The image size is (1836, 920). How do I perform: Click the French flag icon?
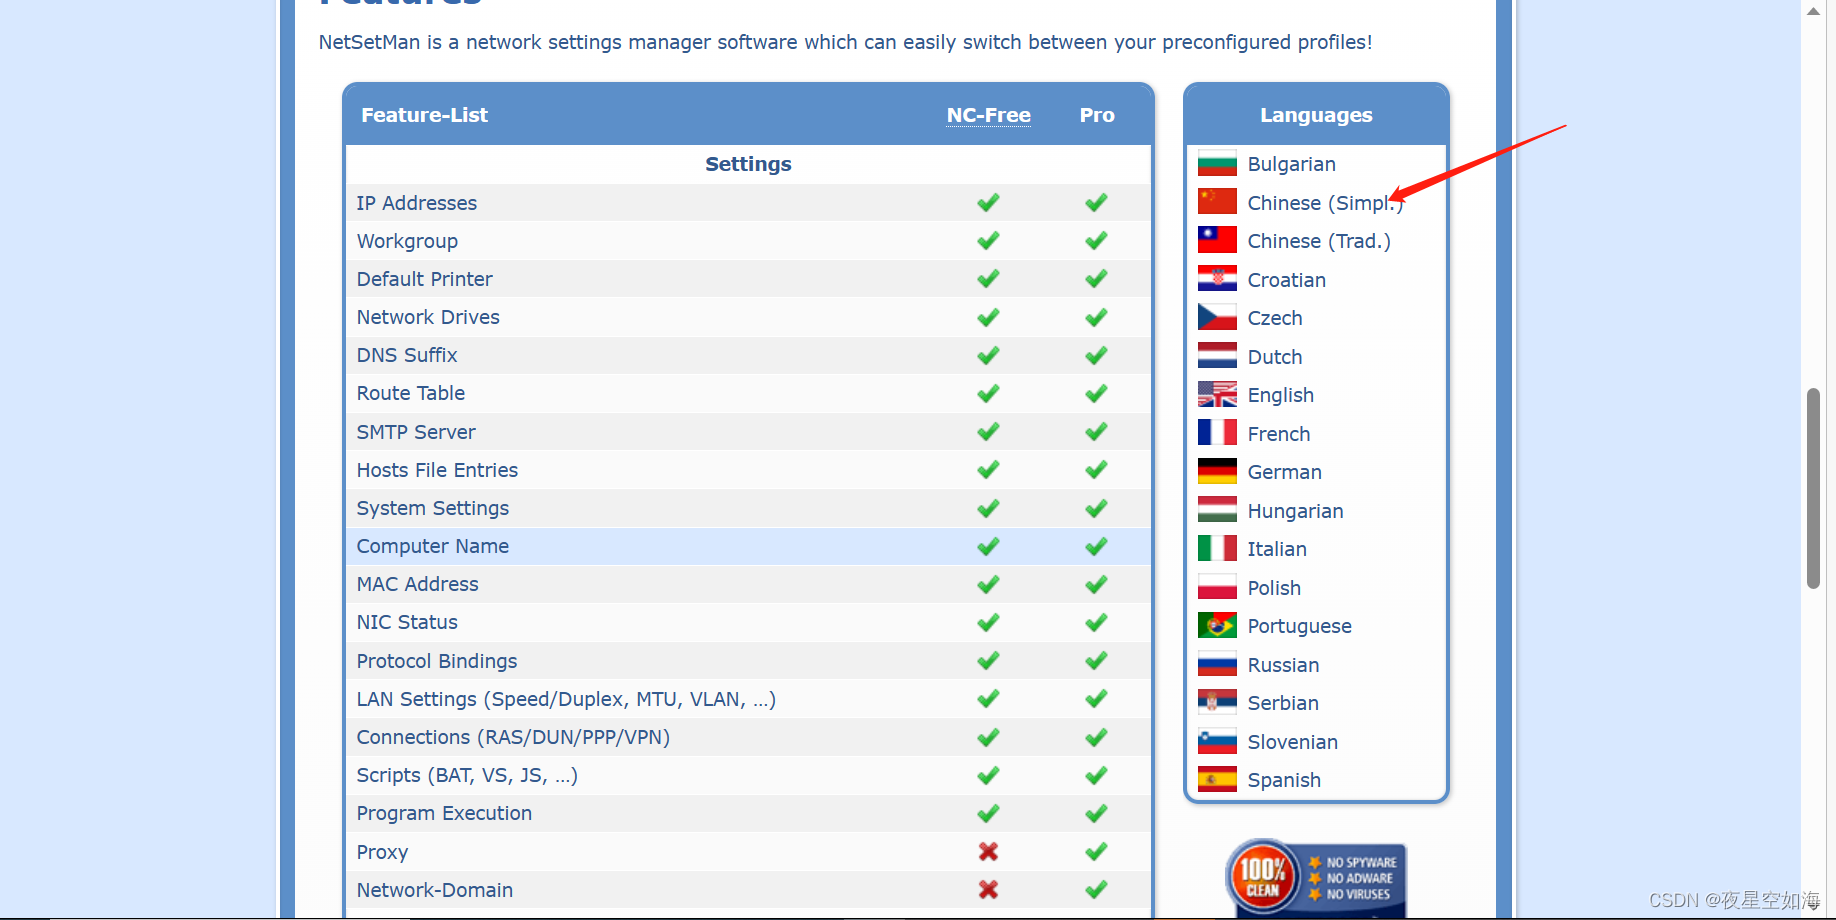tap(1217, 433)
